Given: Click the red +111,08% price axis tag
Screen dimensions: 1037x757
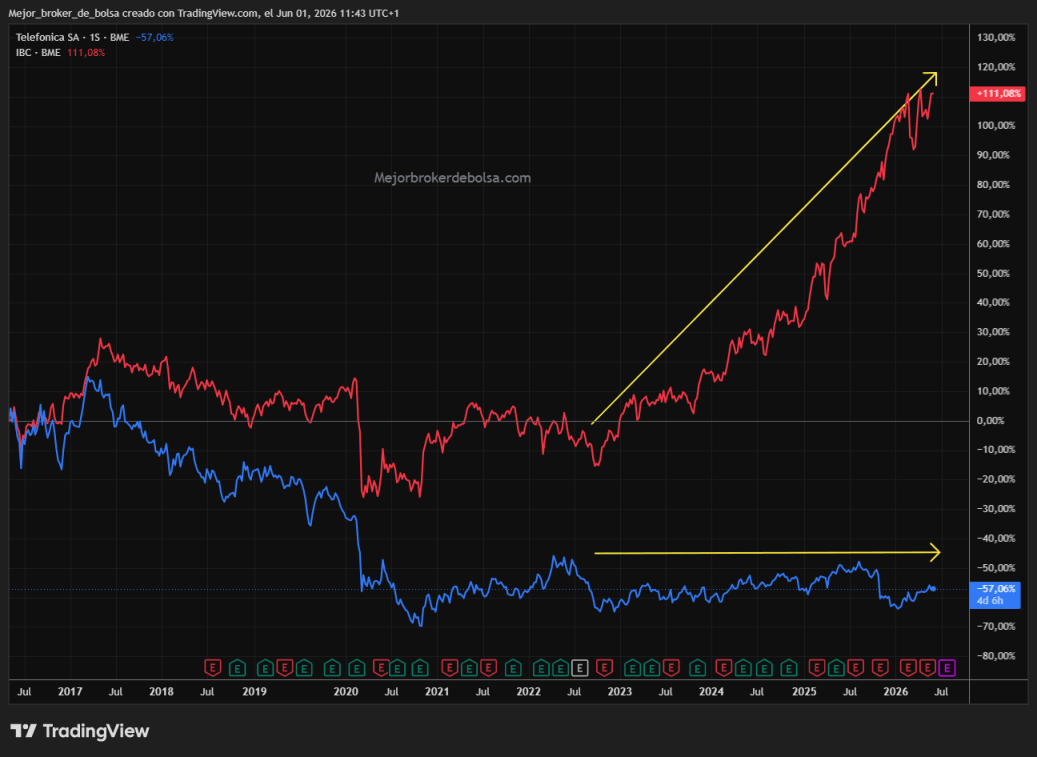Looking at the screenshot, I should (x=997, y=93).
